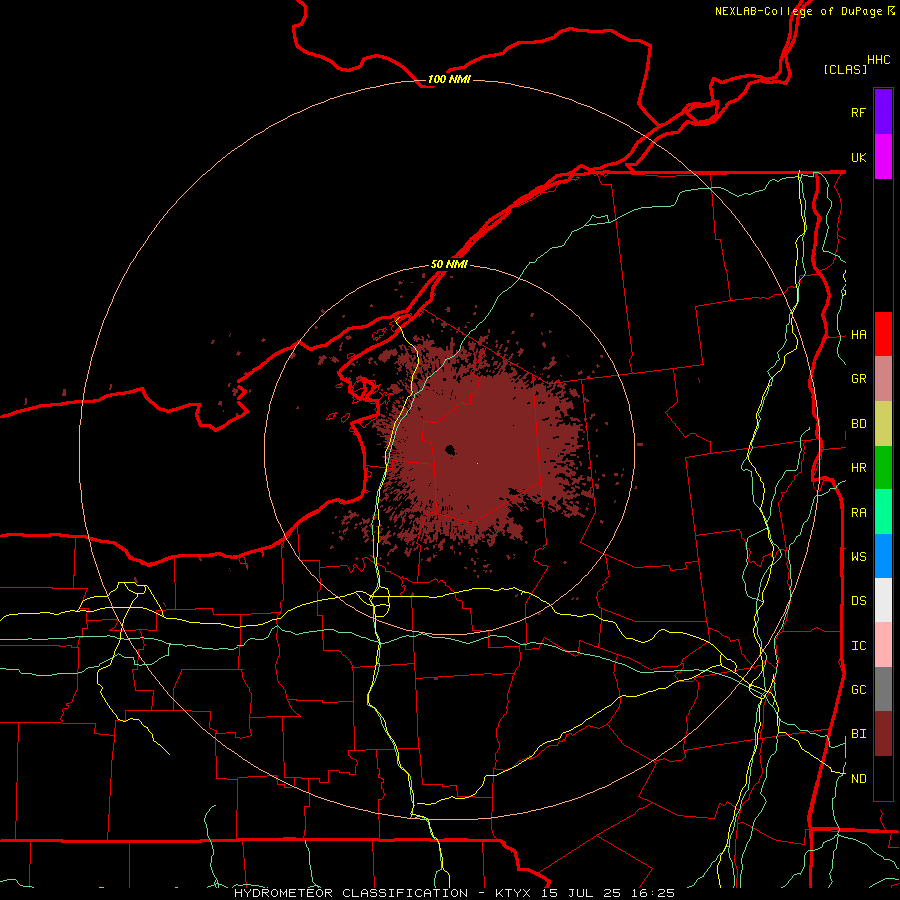
Task: Select the BD yellow legend swatch
Action: [883, 423]
